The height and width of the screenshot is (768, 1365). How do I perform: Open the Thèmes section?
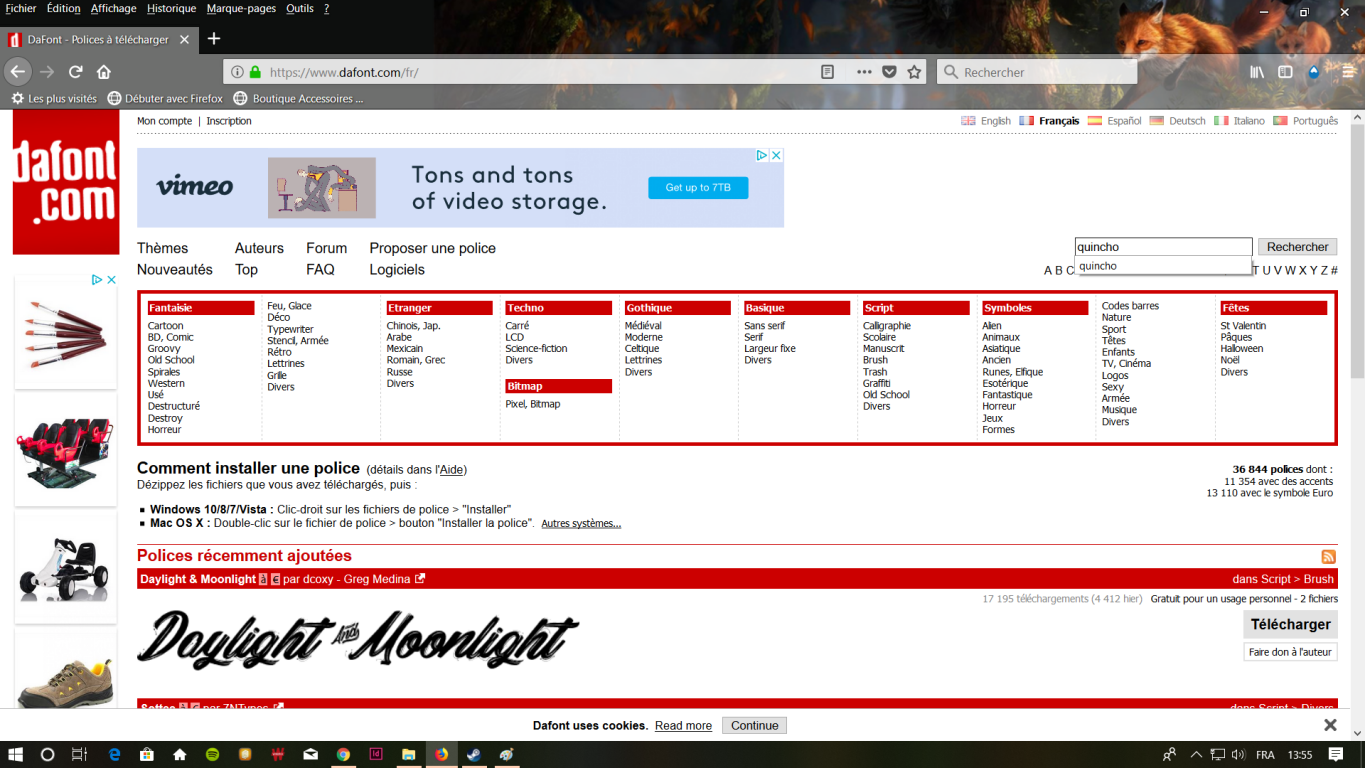[162, 248]
